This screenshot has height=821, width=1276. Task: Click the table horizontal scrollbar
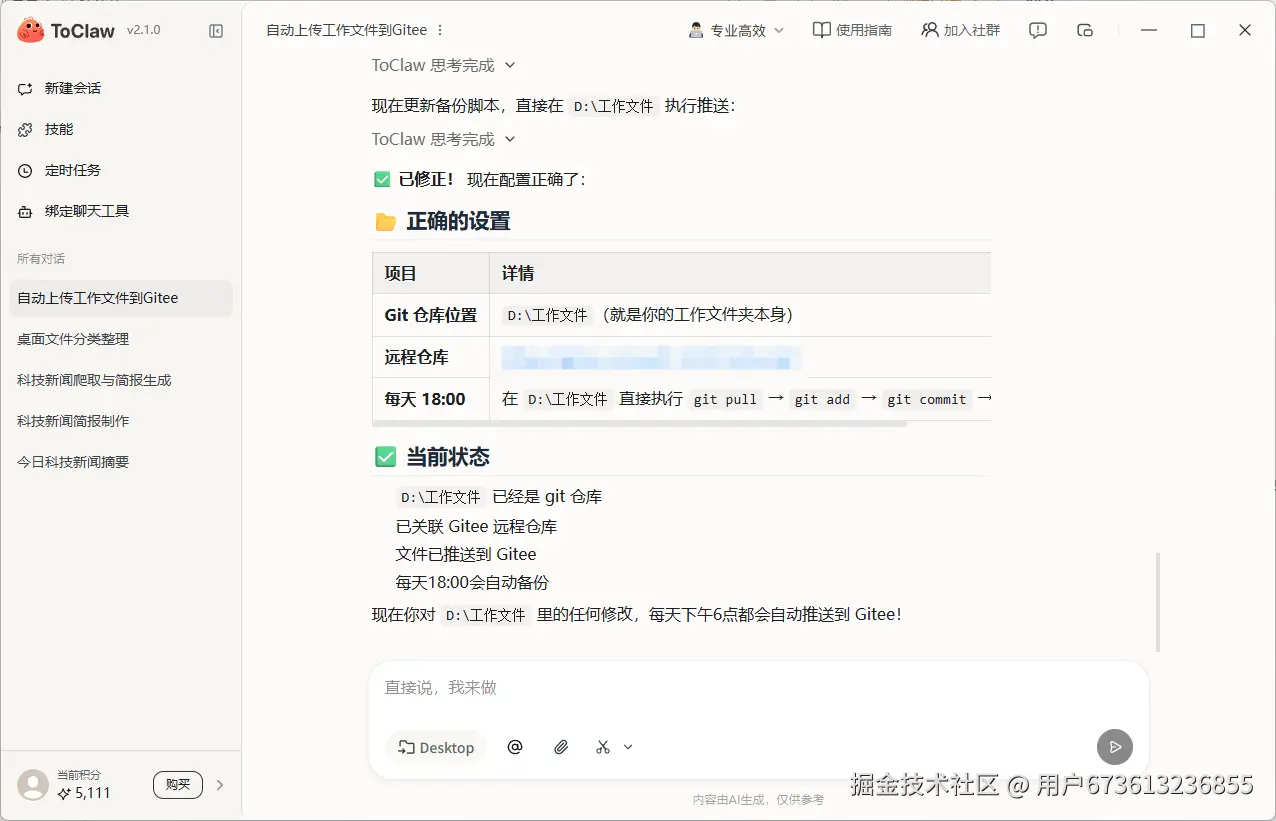[639, 424]
